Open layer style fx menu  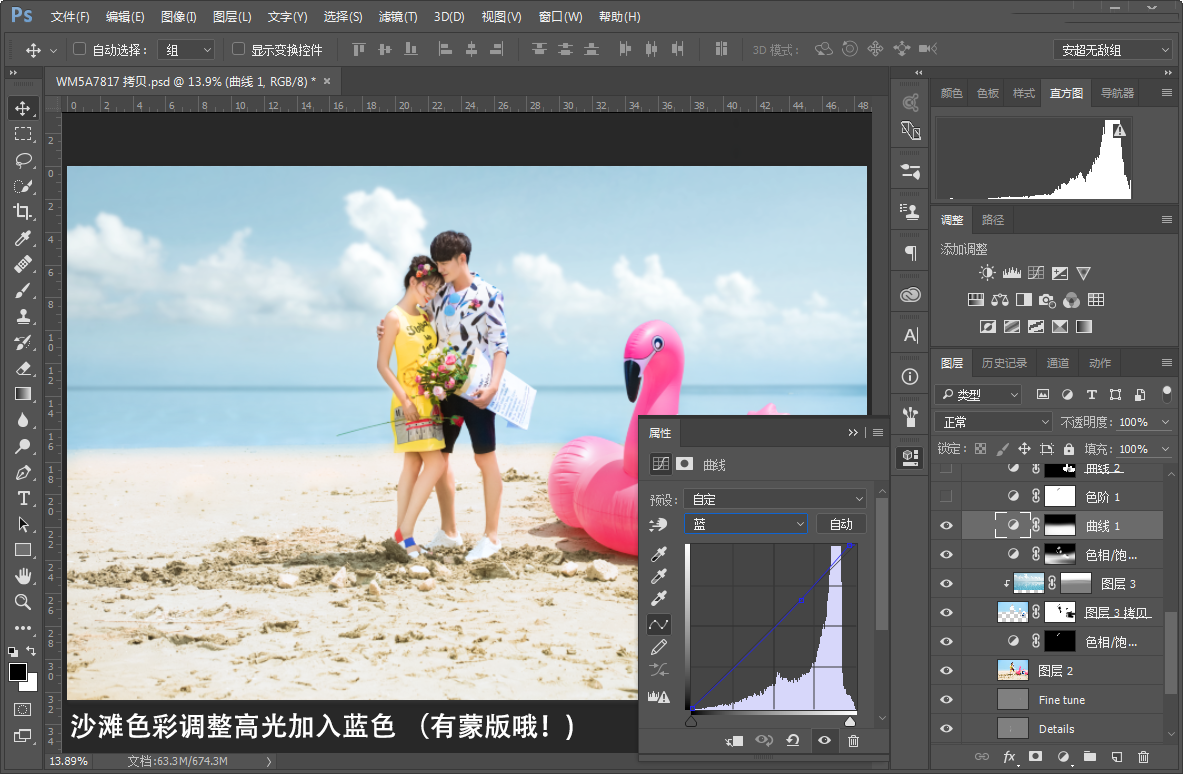point(1009,757)
